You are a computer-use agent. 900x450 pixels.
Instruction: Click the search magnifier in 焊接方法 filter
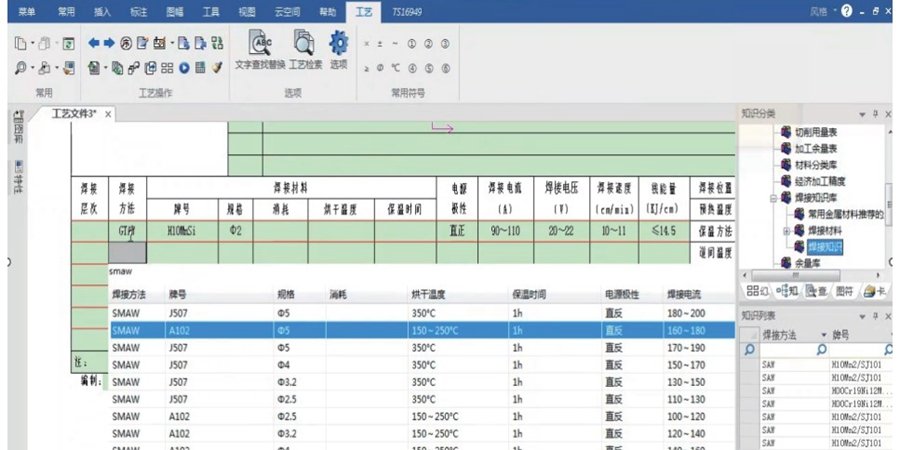[821, 349]
